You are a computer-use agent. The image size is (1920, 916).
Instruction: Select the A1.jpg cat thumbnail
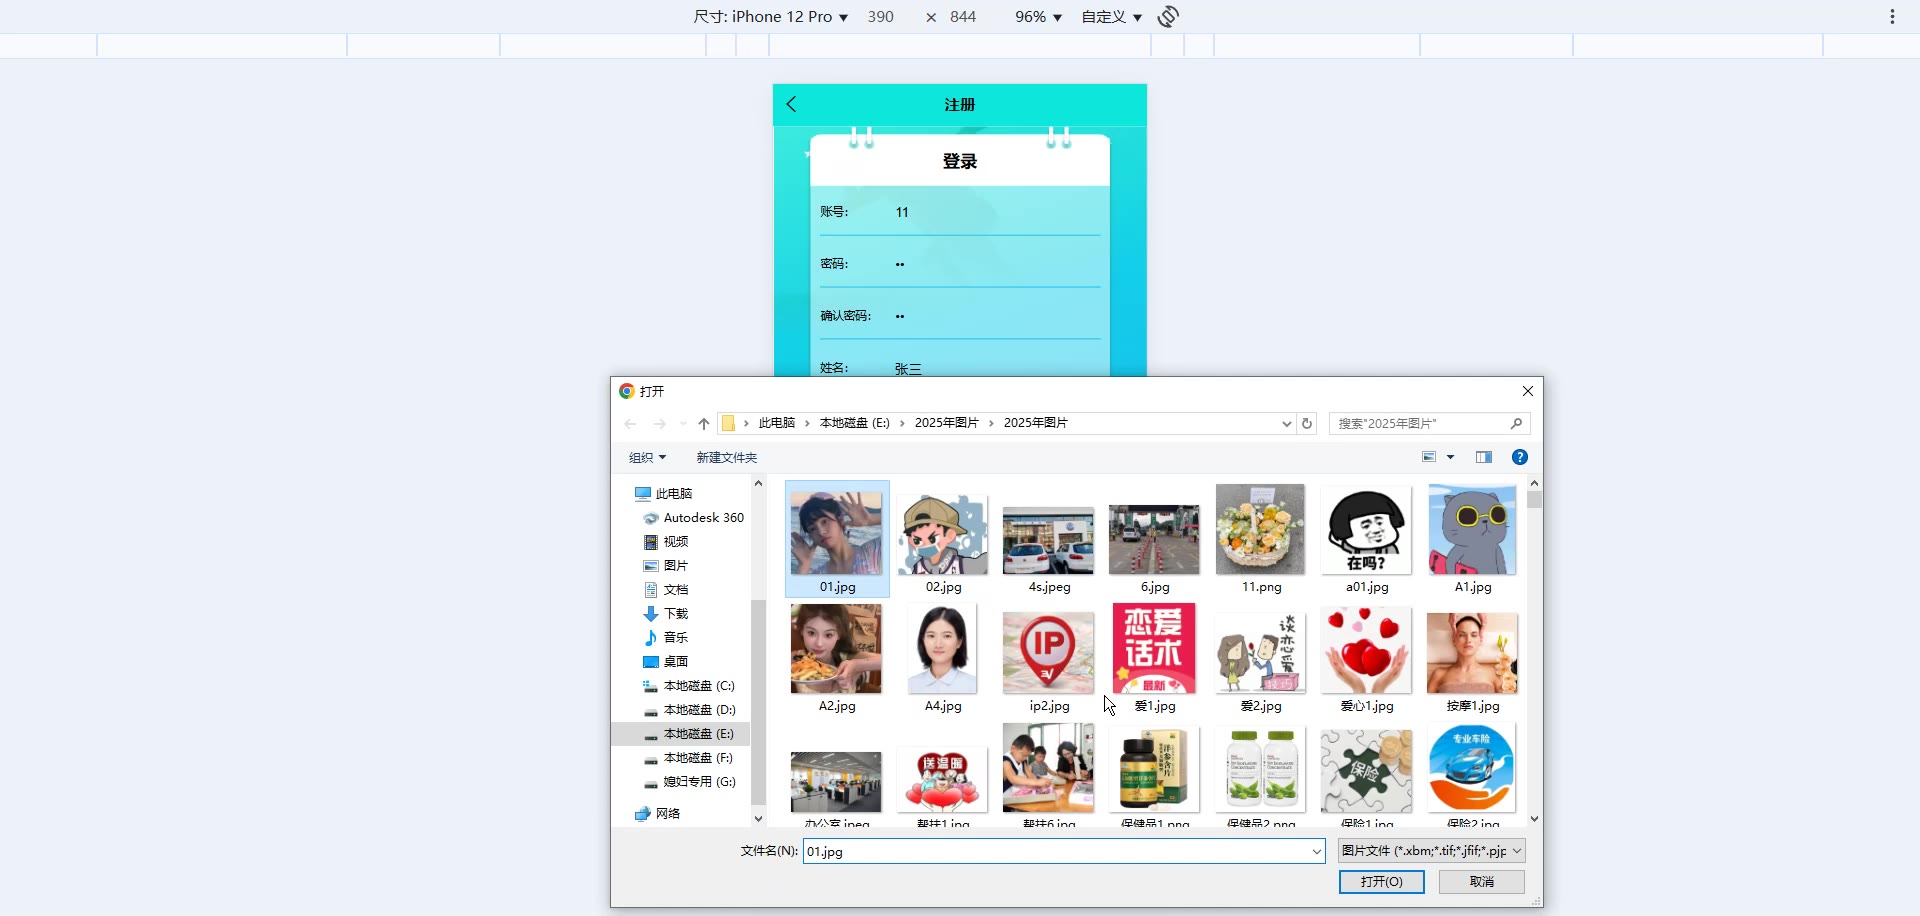point(1473,530)
